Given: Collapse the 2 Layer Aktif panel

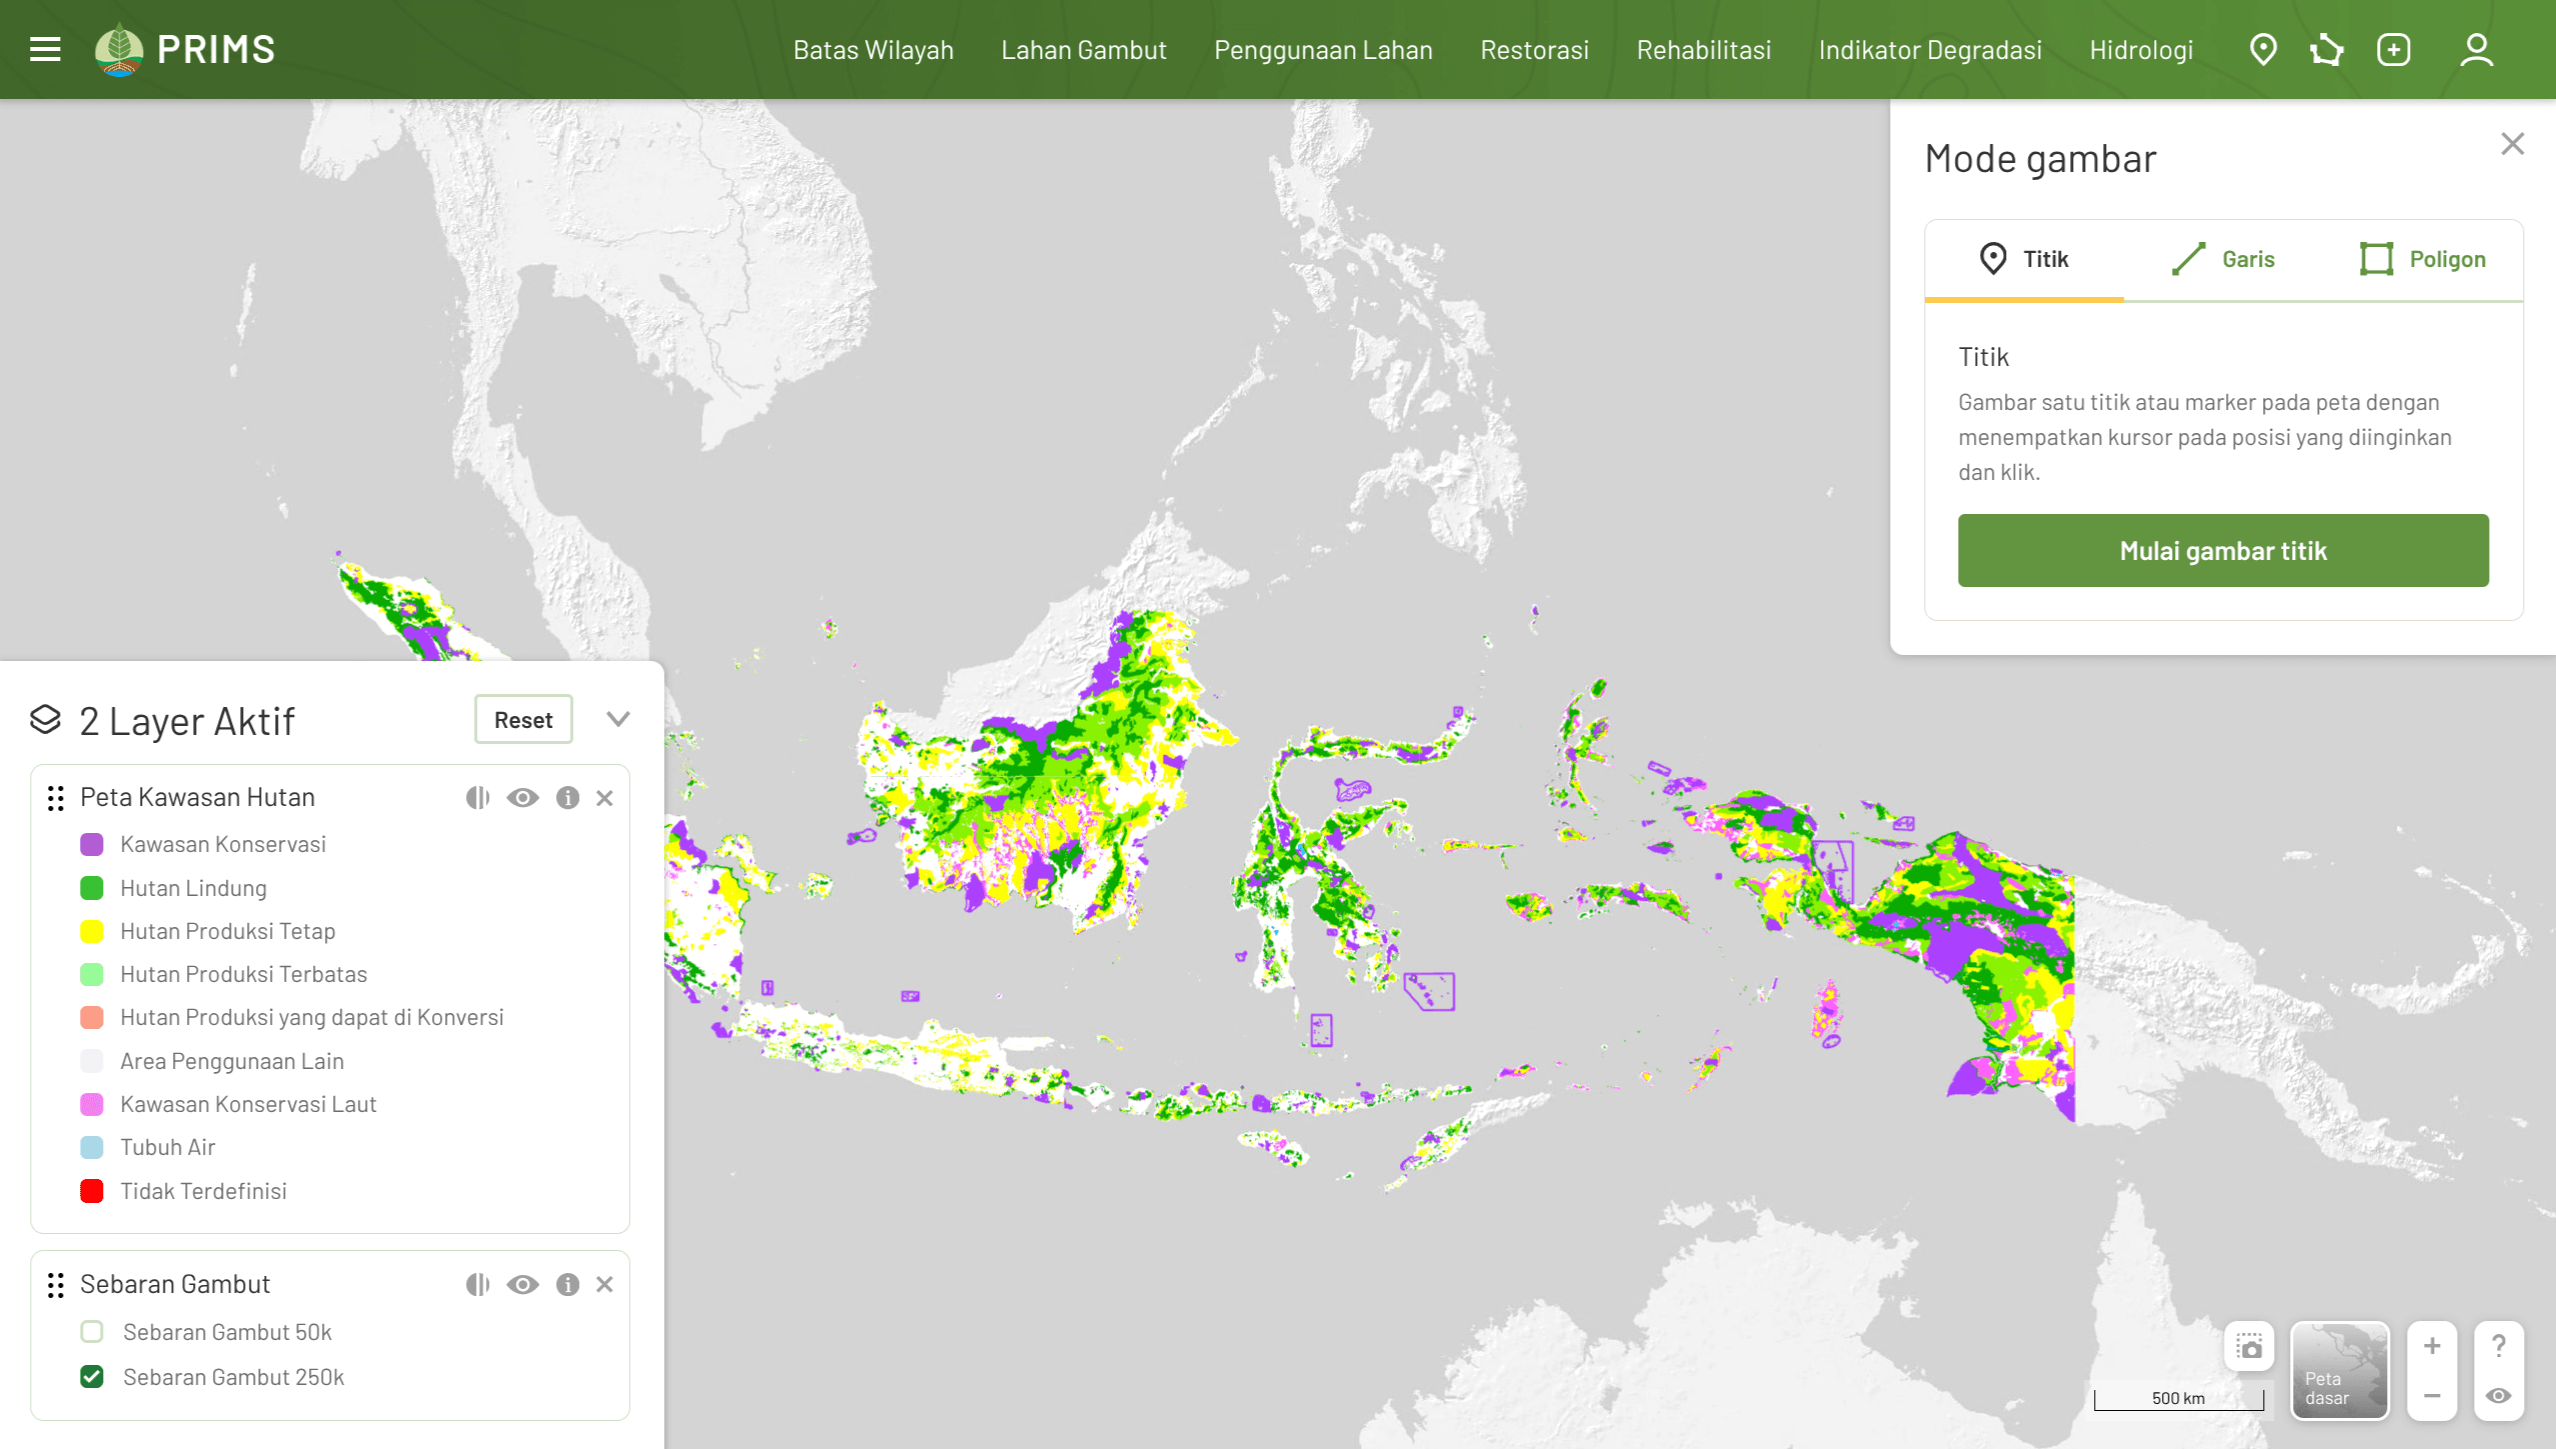Looking at the screenshot, I should (x=618, y=719).
